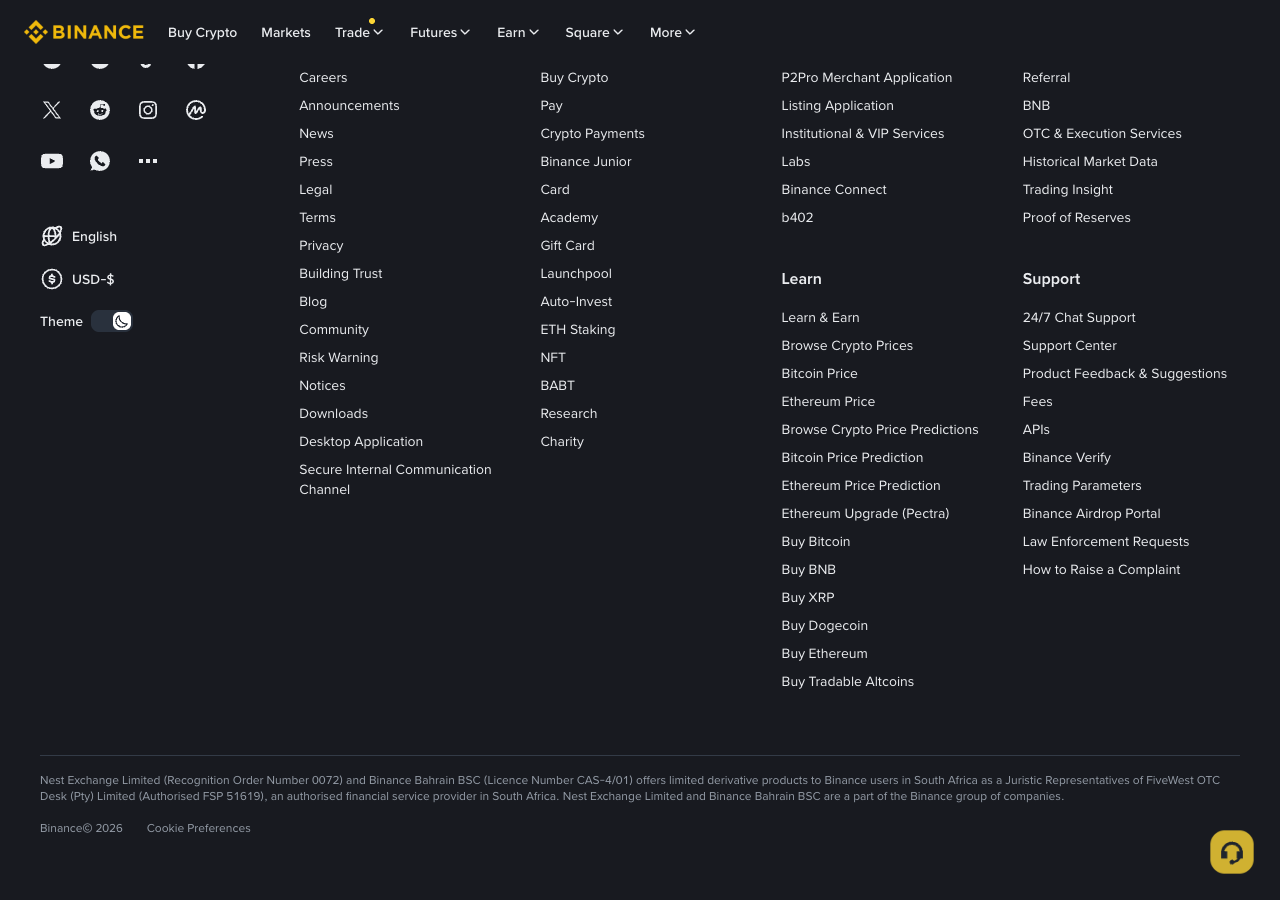Open the 24/7 Chat Support link

[x=1079, y=317]
